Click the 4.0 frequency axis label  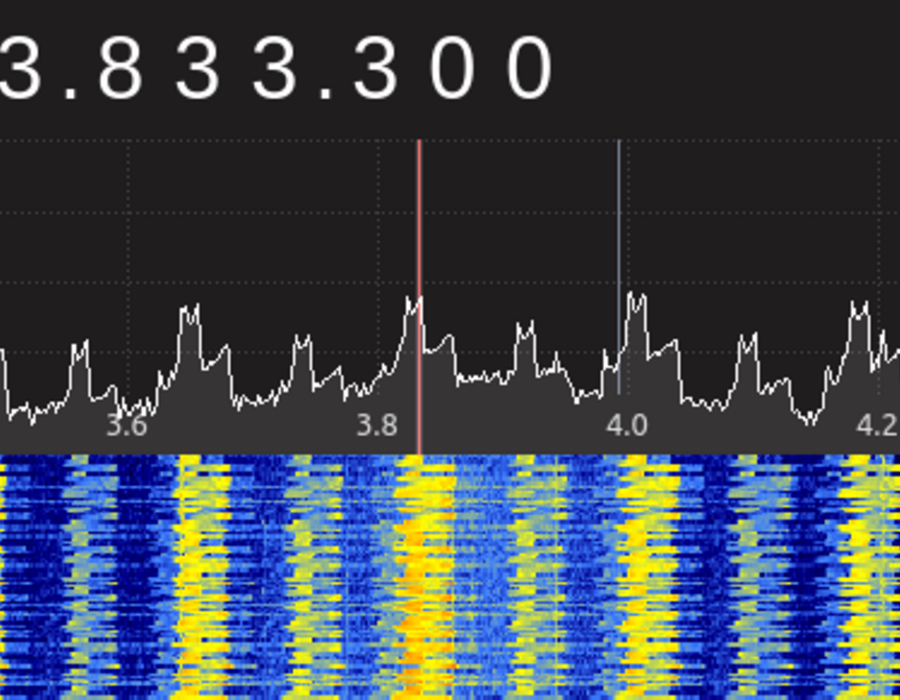(627, 426)
